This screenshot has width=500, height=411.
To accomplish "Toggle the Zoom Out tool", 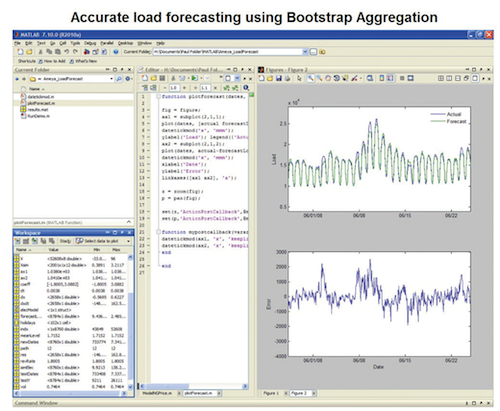I will pyautogui.click(x=319, y=78).
